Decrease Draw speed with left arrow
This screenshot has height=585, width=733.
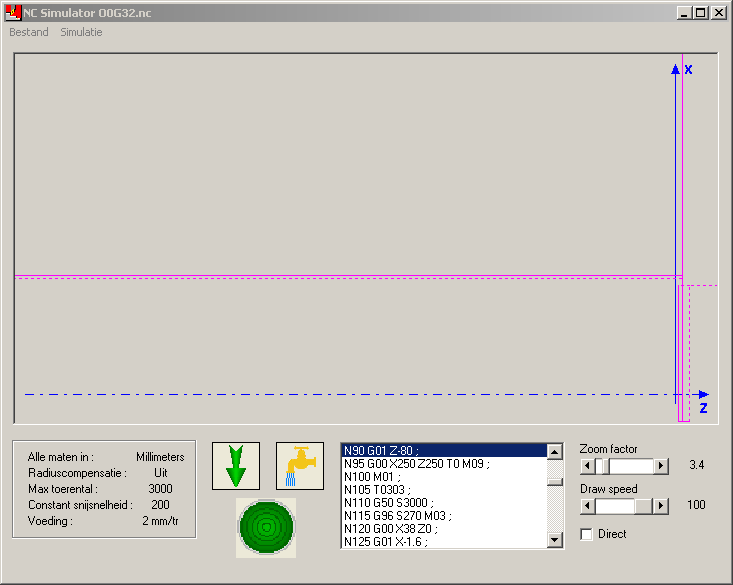[x=588, y=506]
